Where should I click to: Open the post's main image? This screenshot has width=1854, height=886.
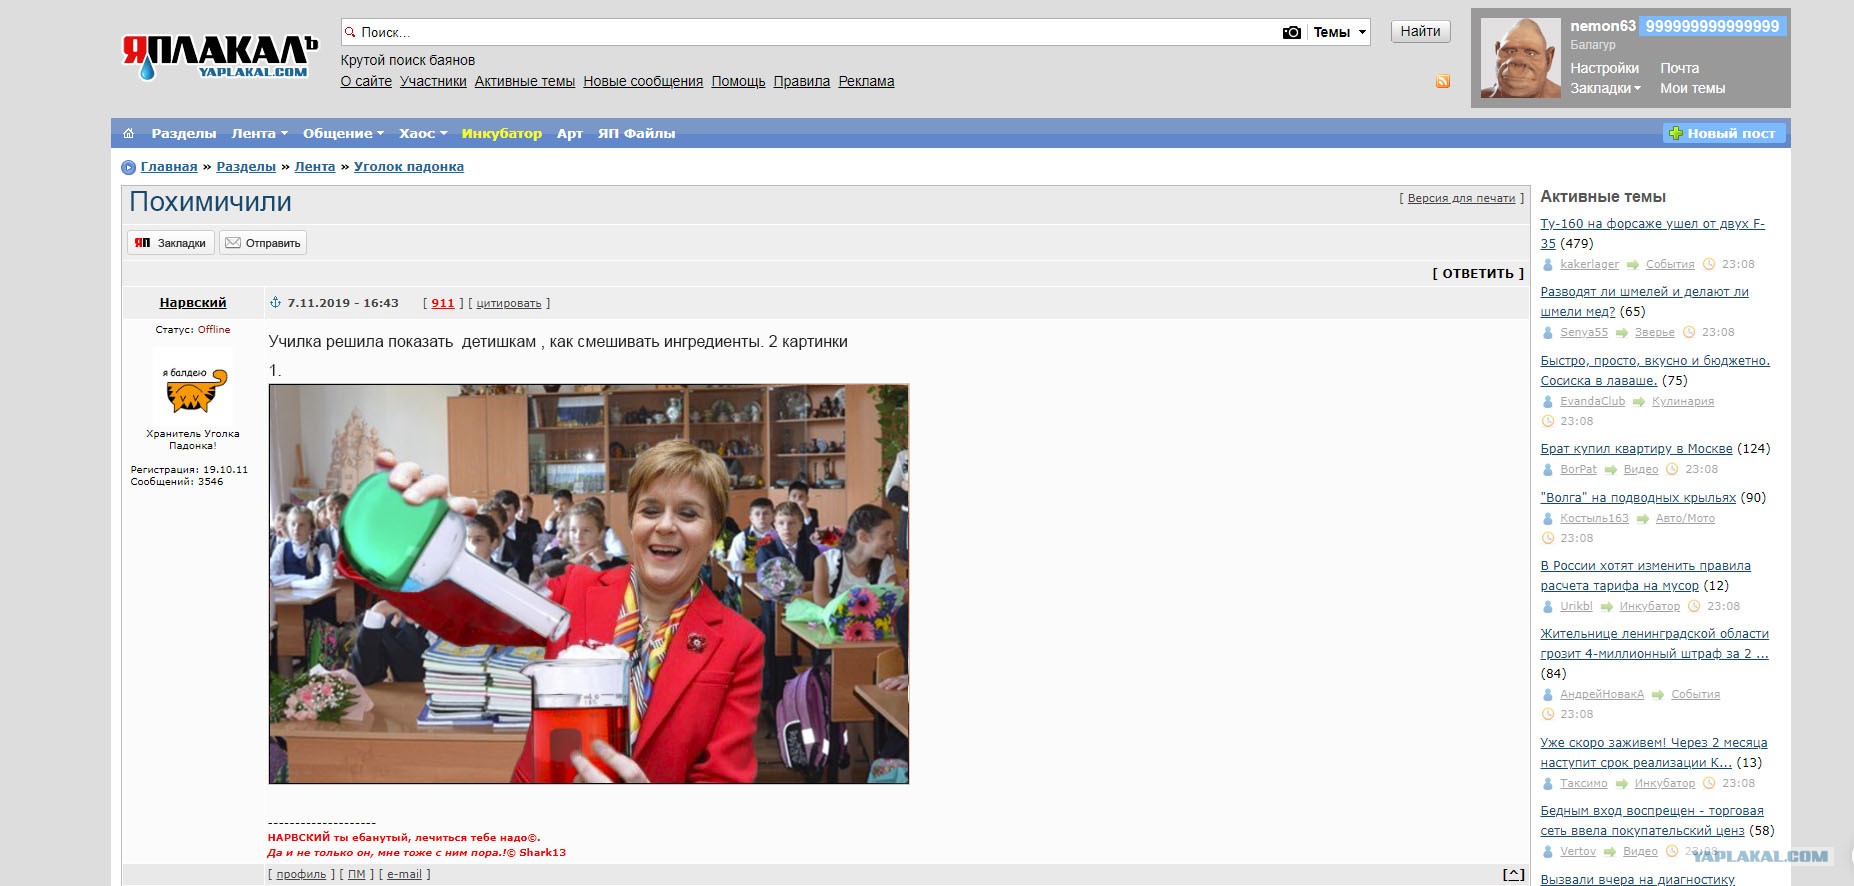pyautogui.click(x=589, y=584)
